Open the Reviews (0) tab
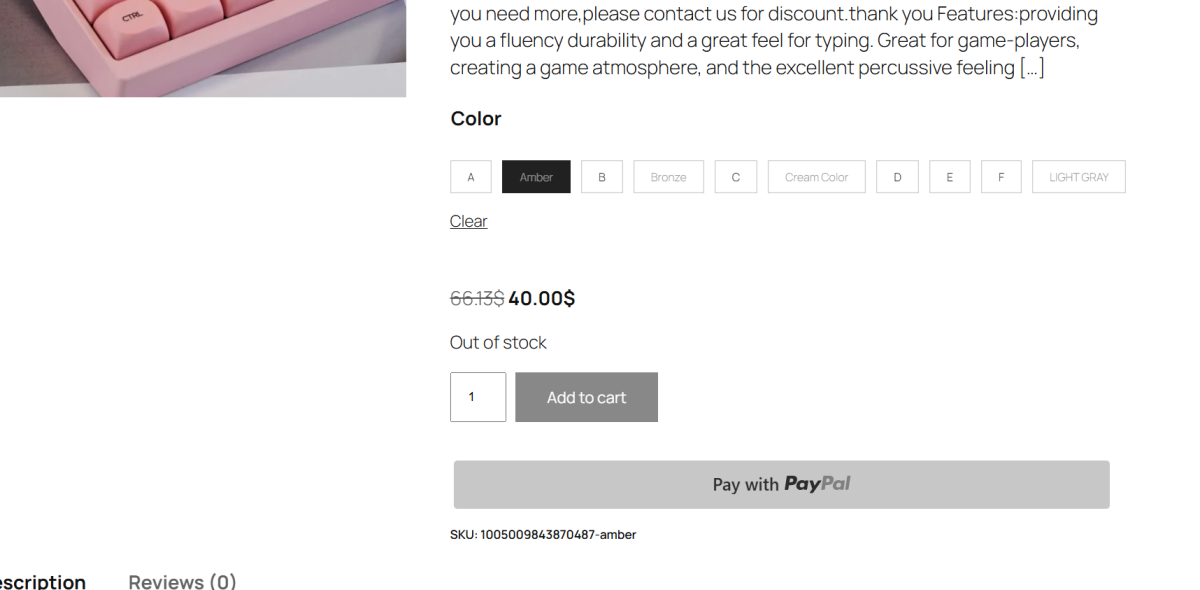1200x590 pixels. click(182, 581)
